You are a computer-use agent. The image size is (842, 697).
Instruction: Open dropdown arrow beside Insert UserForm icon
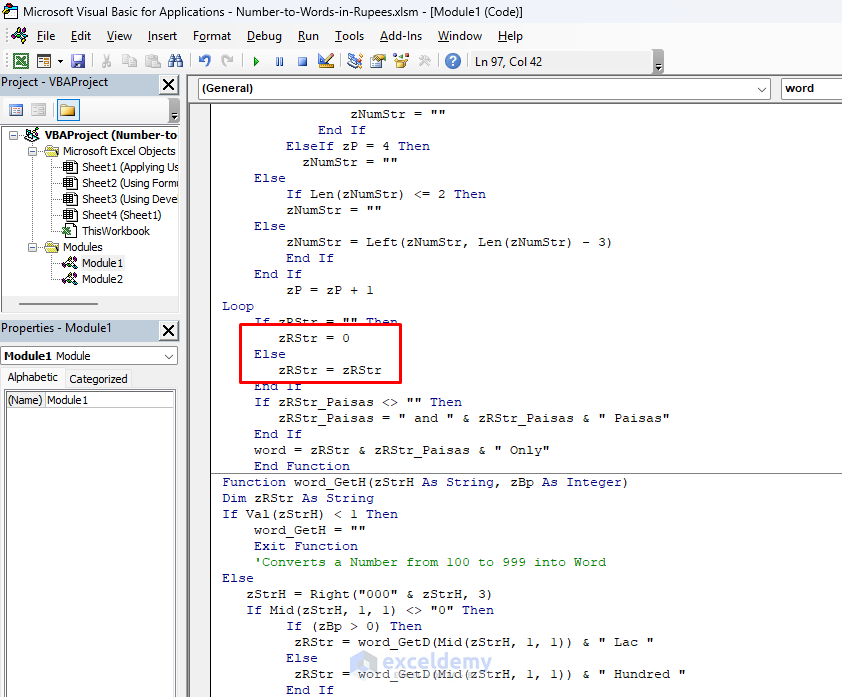[x=60, y=61]
